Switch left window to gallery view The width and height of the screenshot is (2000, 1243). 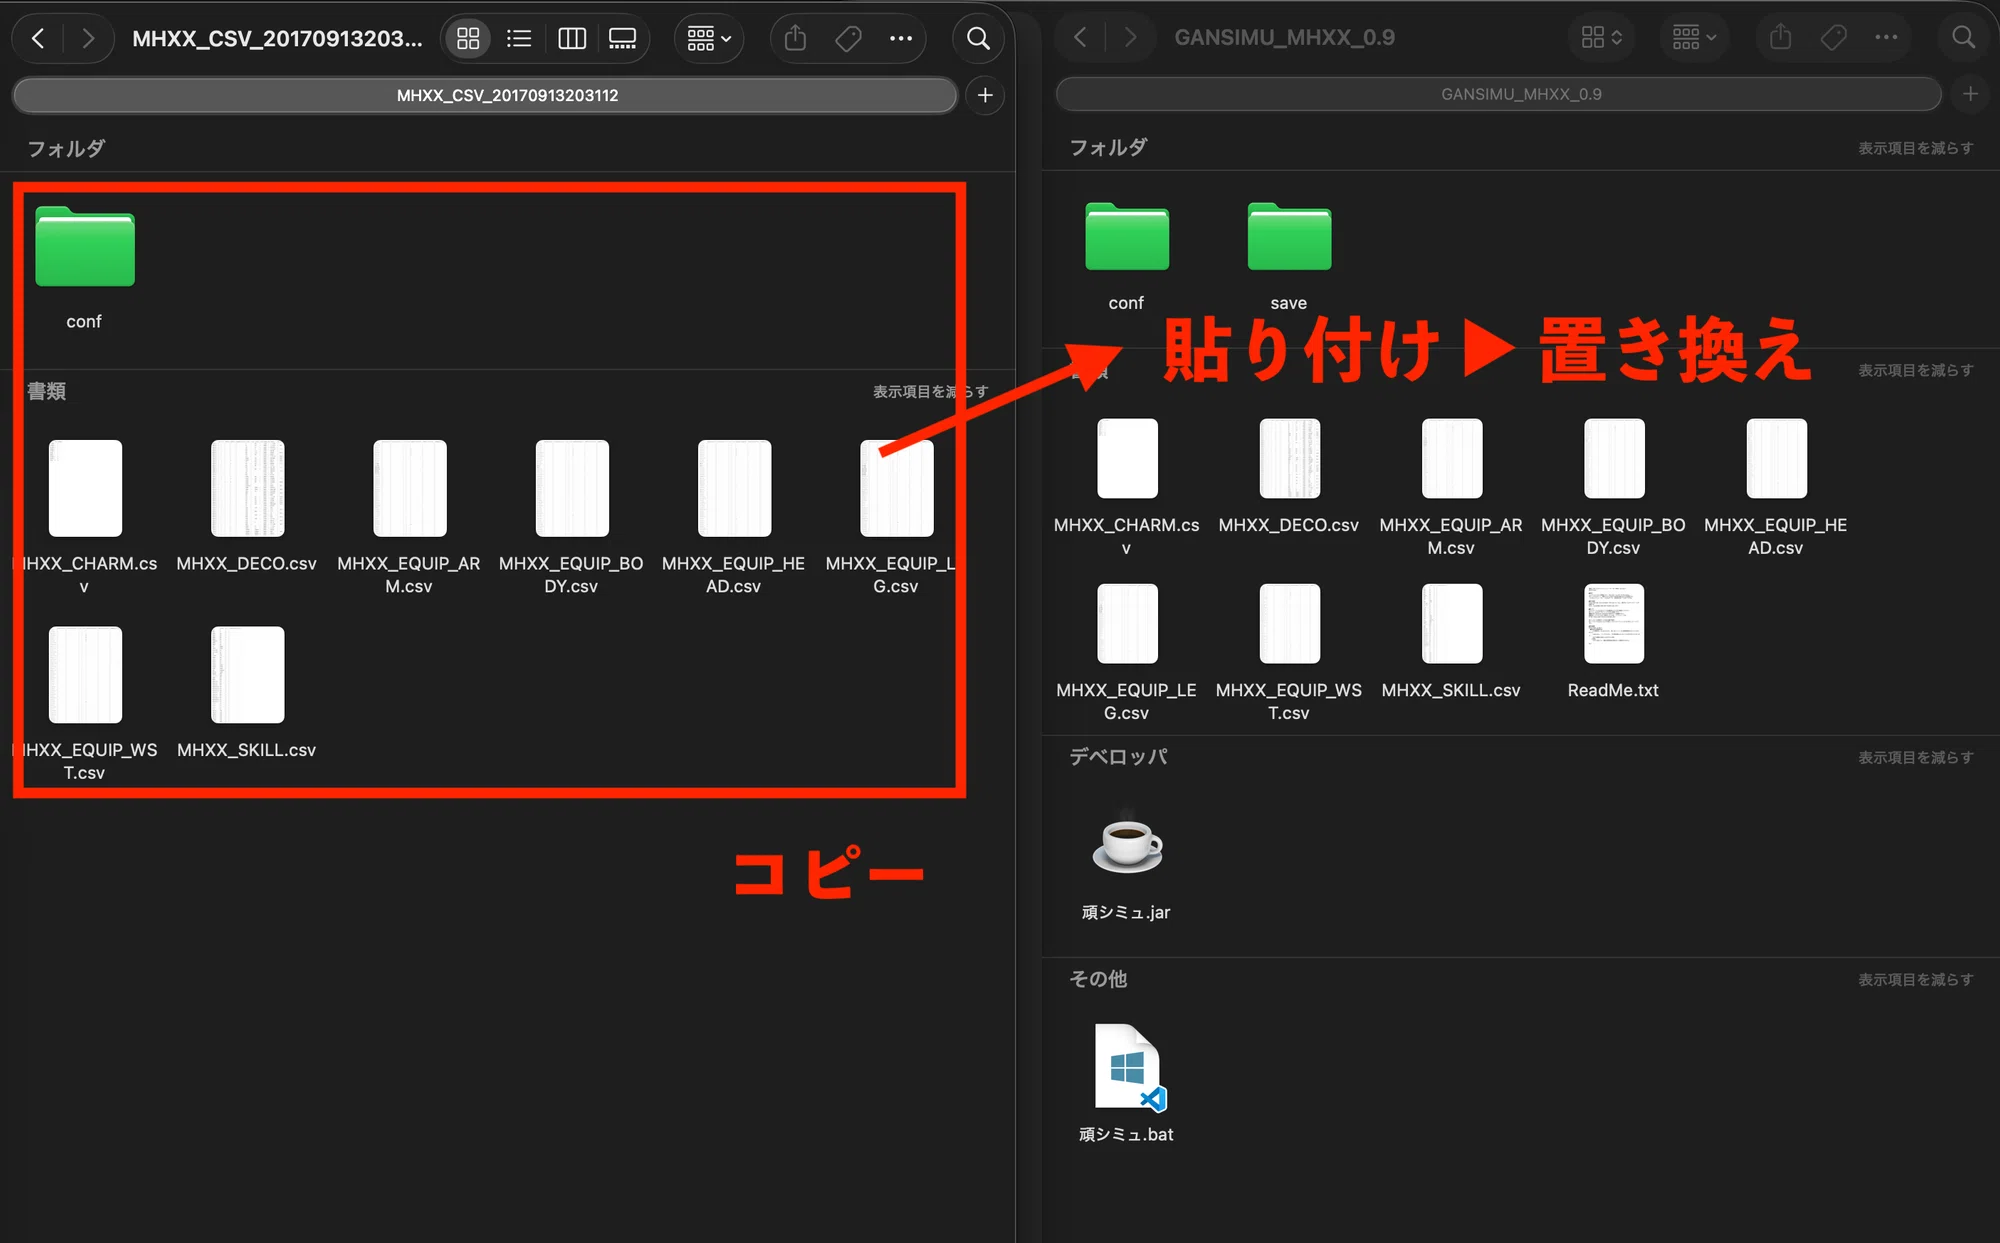[x=623, y=39]
